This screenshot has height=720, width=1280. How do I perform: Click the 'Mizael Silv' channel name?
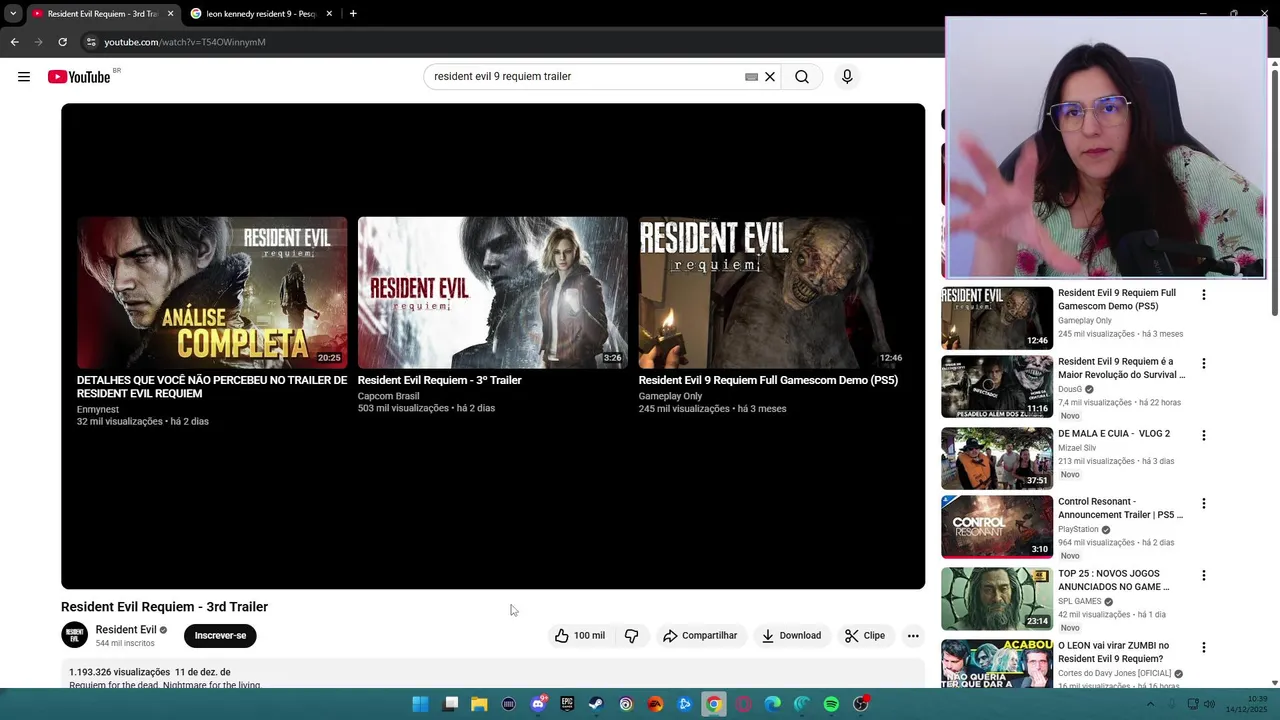tap(1077, 448)
